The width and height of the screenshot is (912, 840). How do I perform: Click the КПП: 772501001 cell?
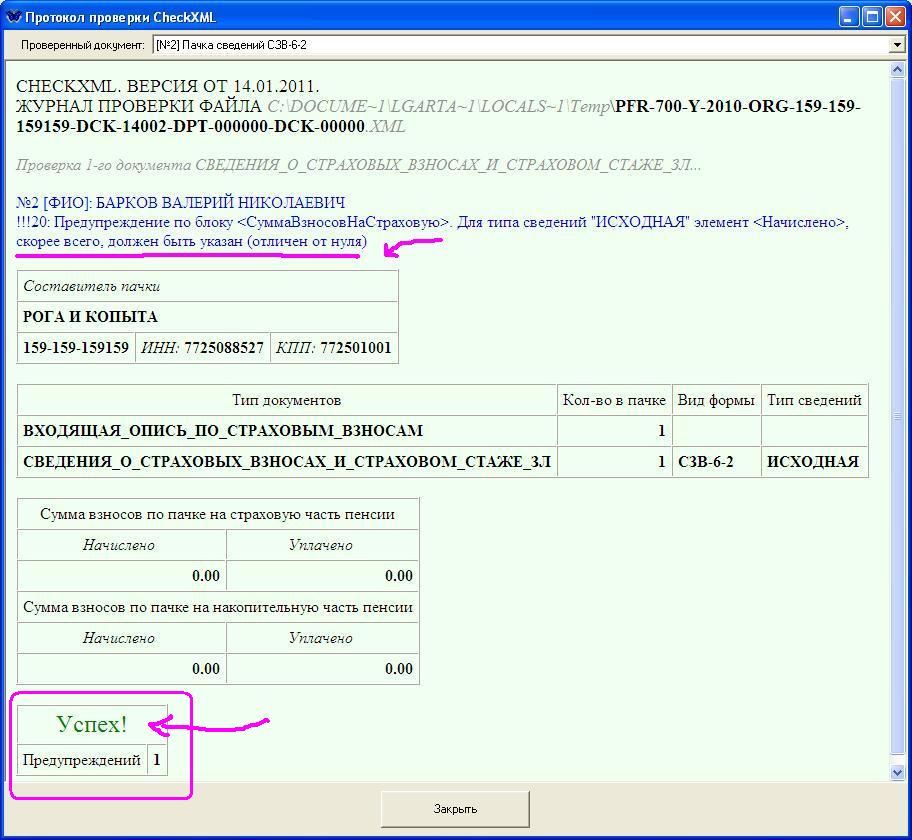tap(334, 348)
